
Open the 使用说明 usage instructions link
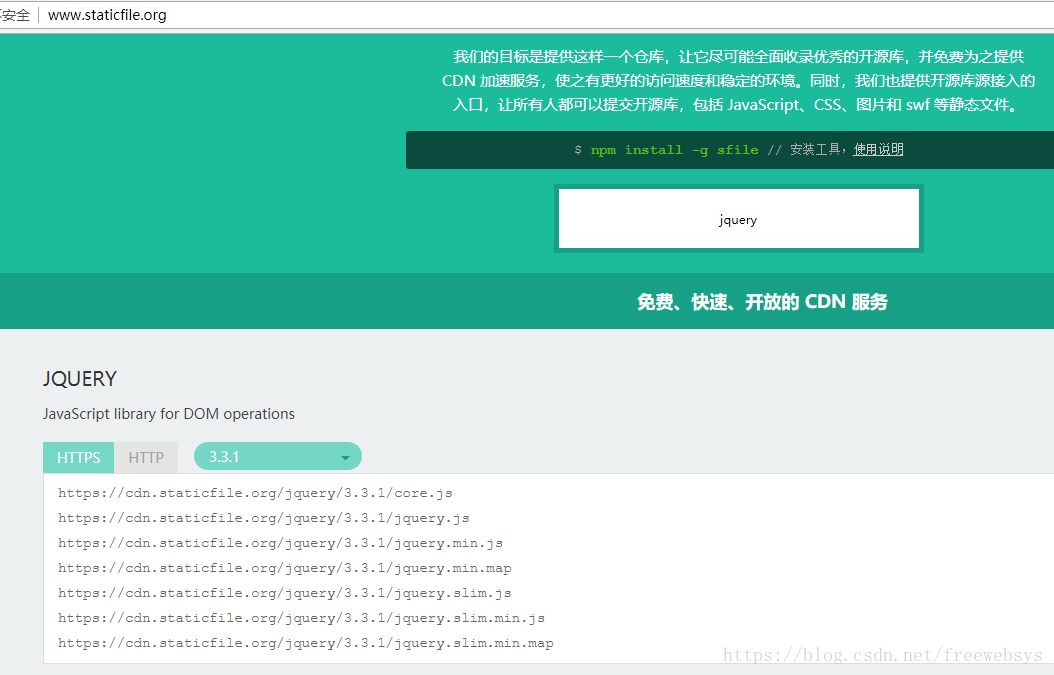pos(878,149)
